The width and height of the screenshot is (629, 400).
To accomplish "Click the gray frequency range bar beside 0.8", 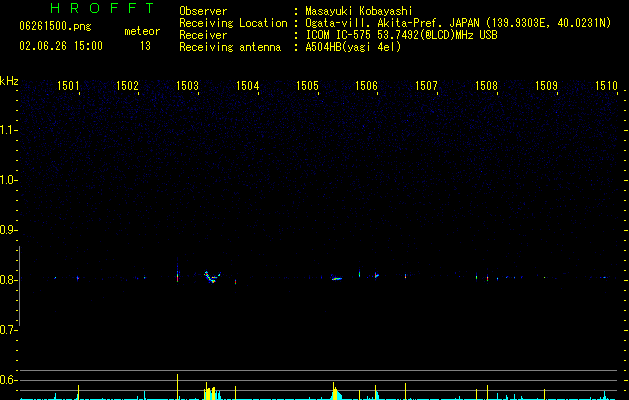I will (19, 286).
